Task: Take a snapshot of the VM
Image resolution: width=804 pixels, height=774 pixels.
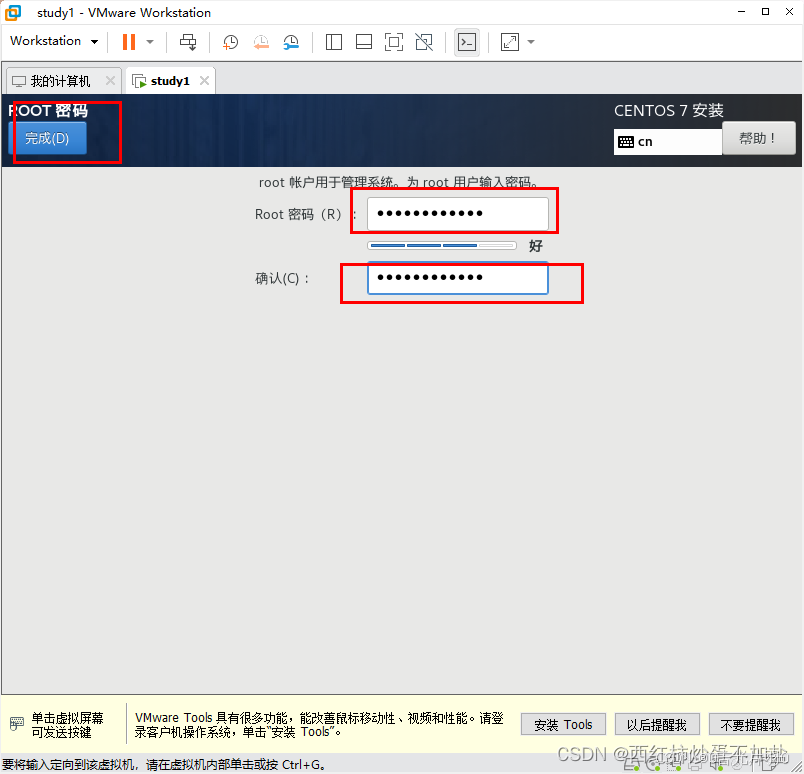Action: 230,42
